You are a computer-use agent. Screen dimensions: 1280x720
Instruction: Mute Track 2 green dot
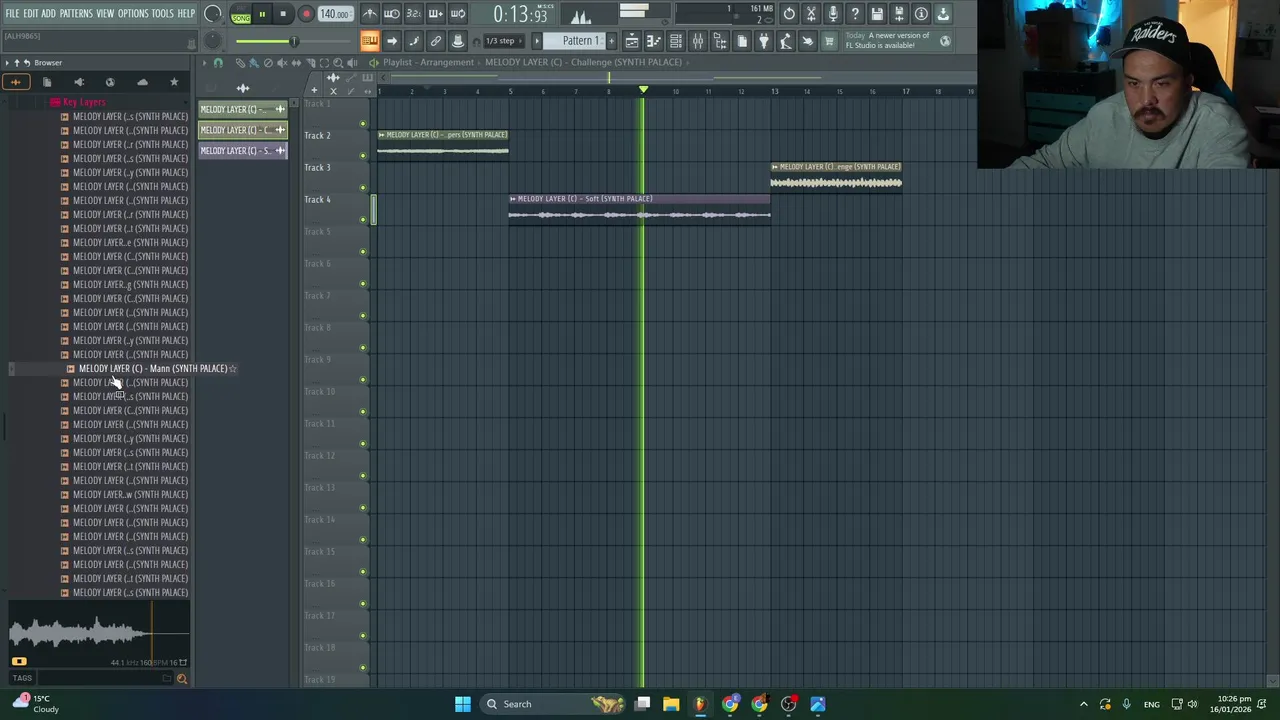(363, 156)
